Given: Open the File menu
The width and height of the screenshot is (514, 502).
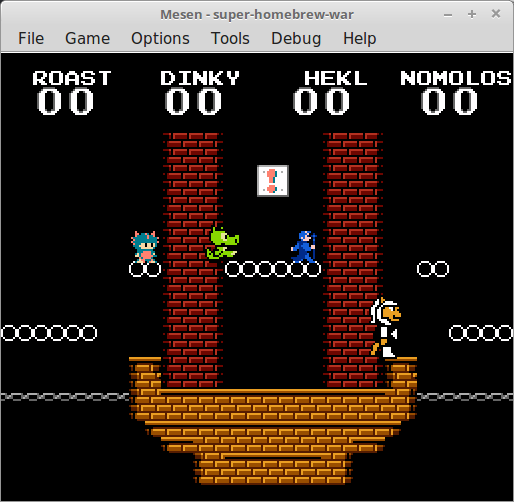Looking at the screenshot, I should [31, 38].
